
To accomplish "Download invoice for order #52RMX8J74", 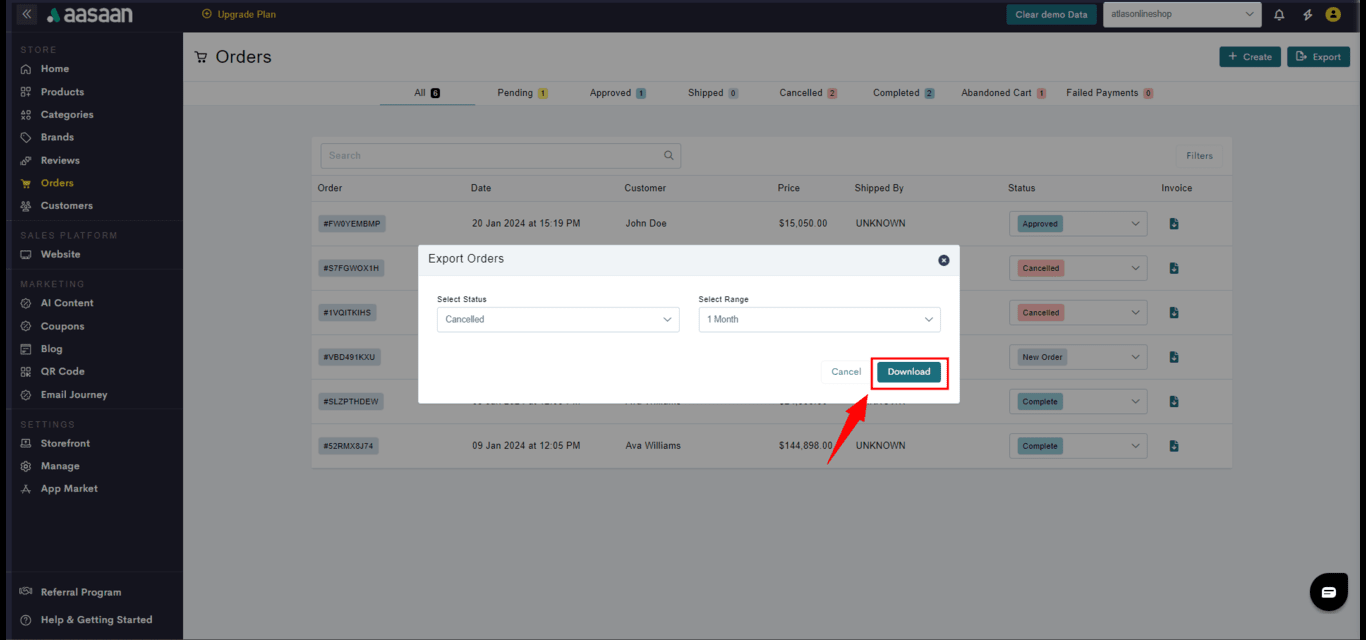I will click(1174, 446).
